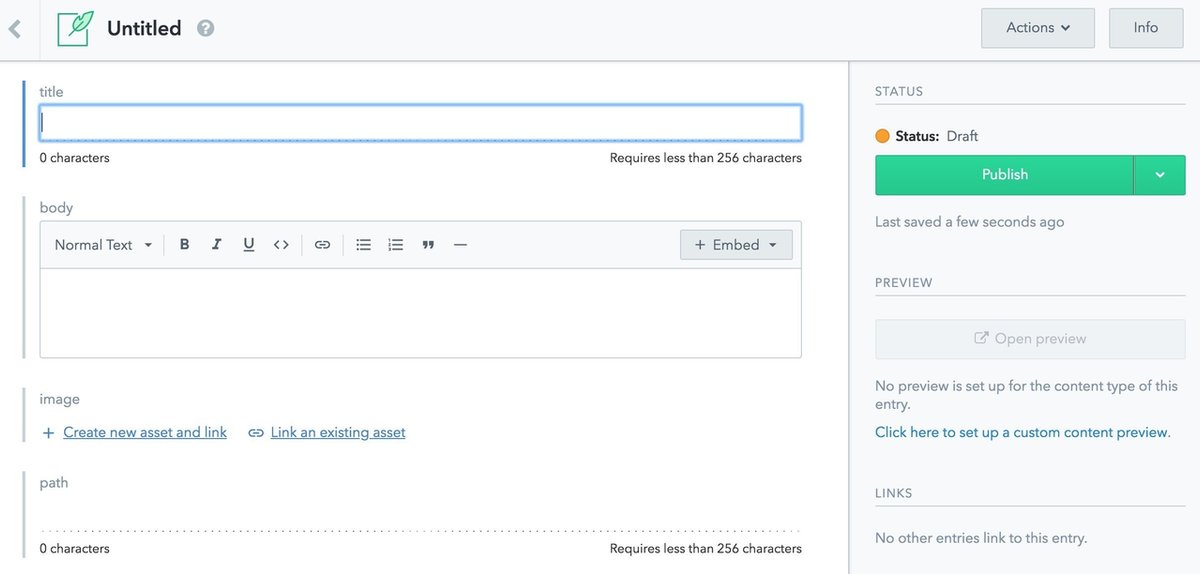Publish the draft entry
Viewport: 1200px width, 574px height.
click(1004, 175)
